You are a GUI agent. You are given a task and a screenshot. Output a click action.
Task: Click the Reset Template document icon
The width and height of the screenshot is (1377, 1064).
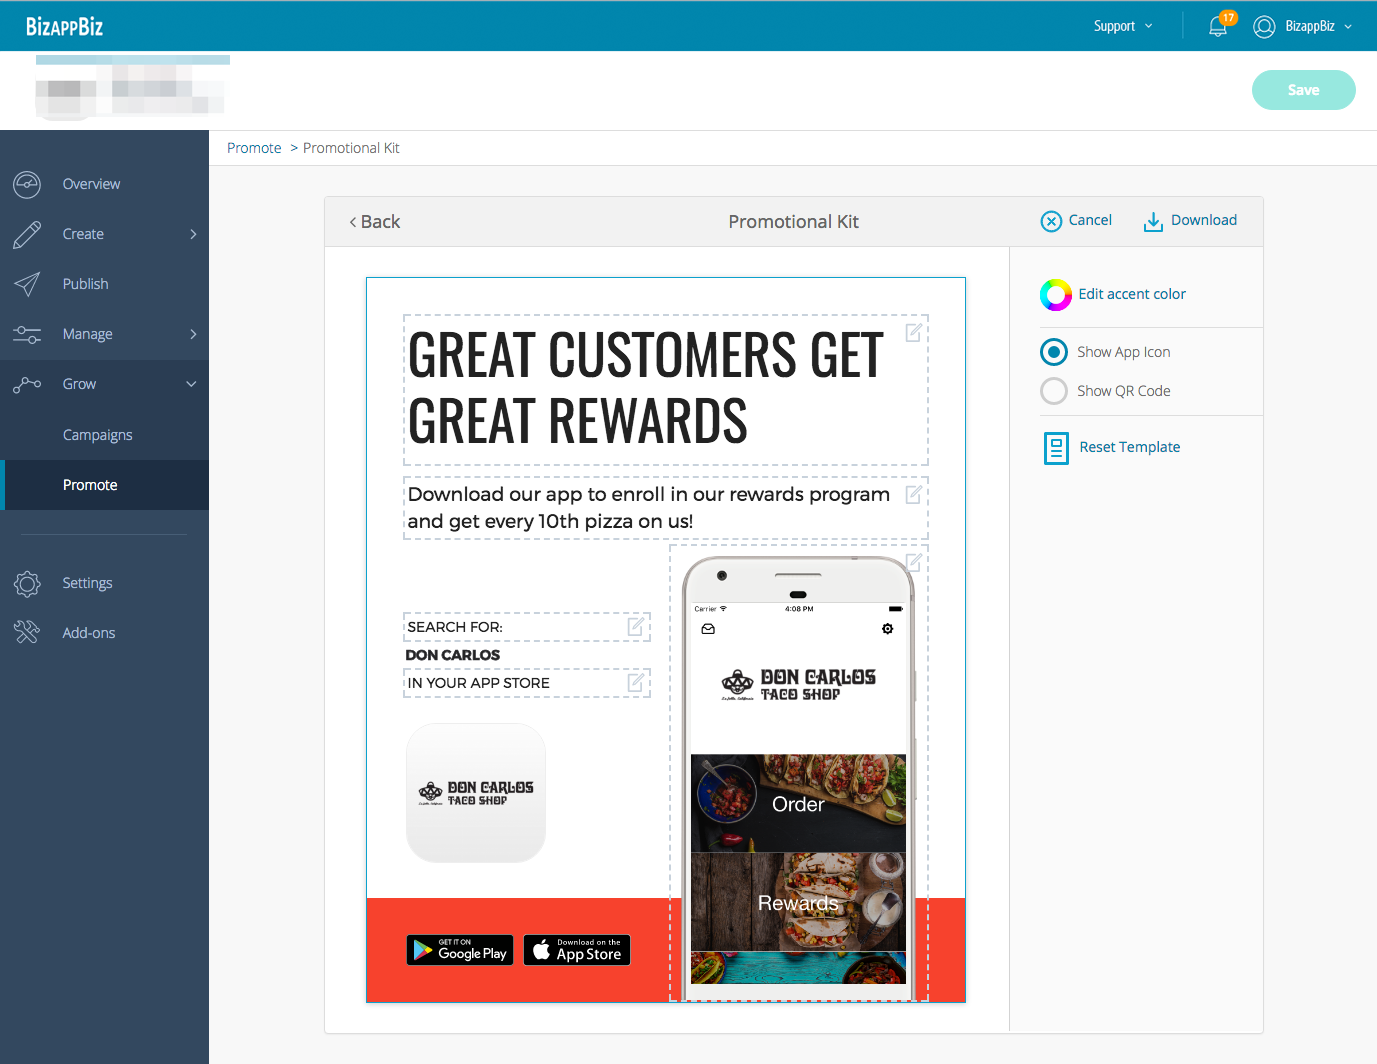(x=1056, y=448)
